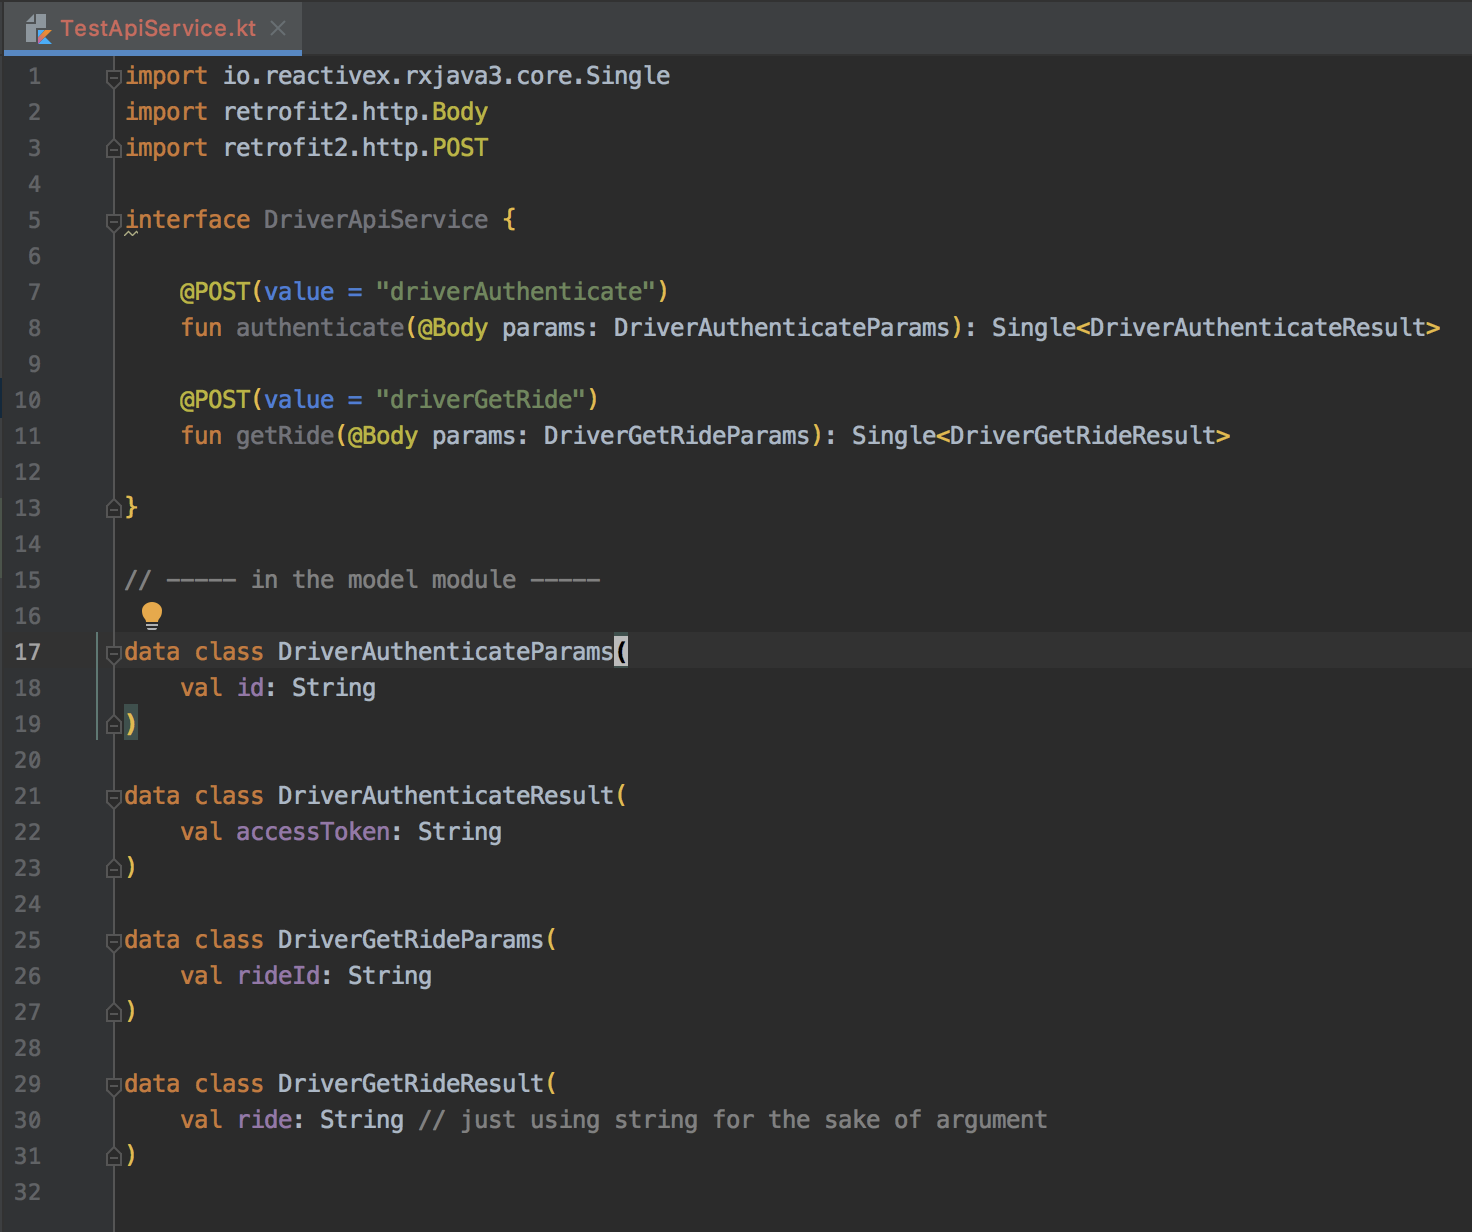Image resolution: width=1472 pixels, height=1232 pixels.
Task: Click the "just using string" comment on line 30
Action: point(733,1120)
